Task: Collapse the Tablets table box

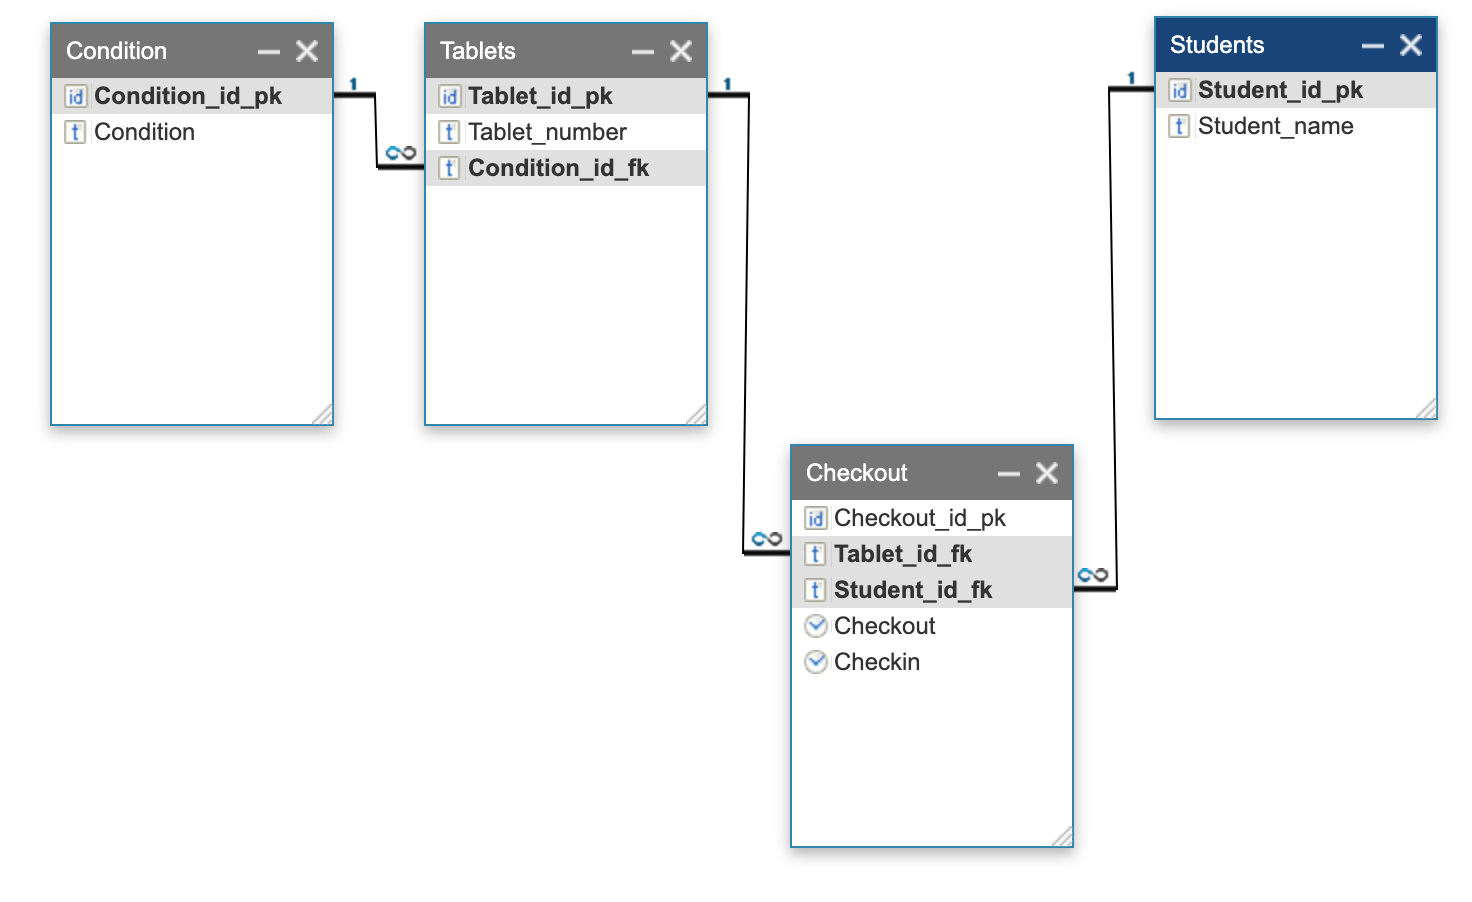Action: [643, 52]
